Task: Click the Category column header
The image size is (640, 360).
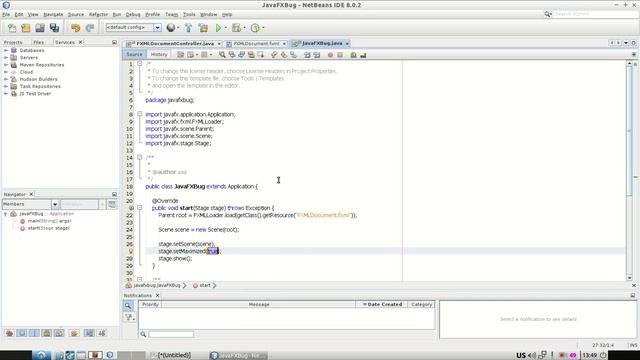Action: click(421, 304)
